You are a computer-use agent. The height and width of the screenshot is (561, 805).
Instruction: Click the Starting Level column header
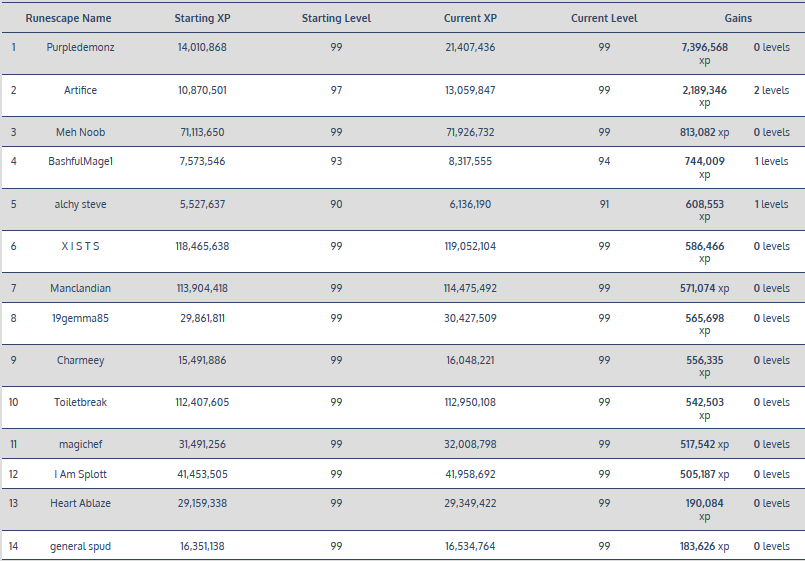336,18
